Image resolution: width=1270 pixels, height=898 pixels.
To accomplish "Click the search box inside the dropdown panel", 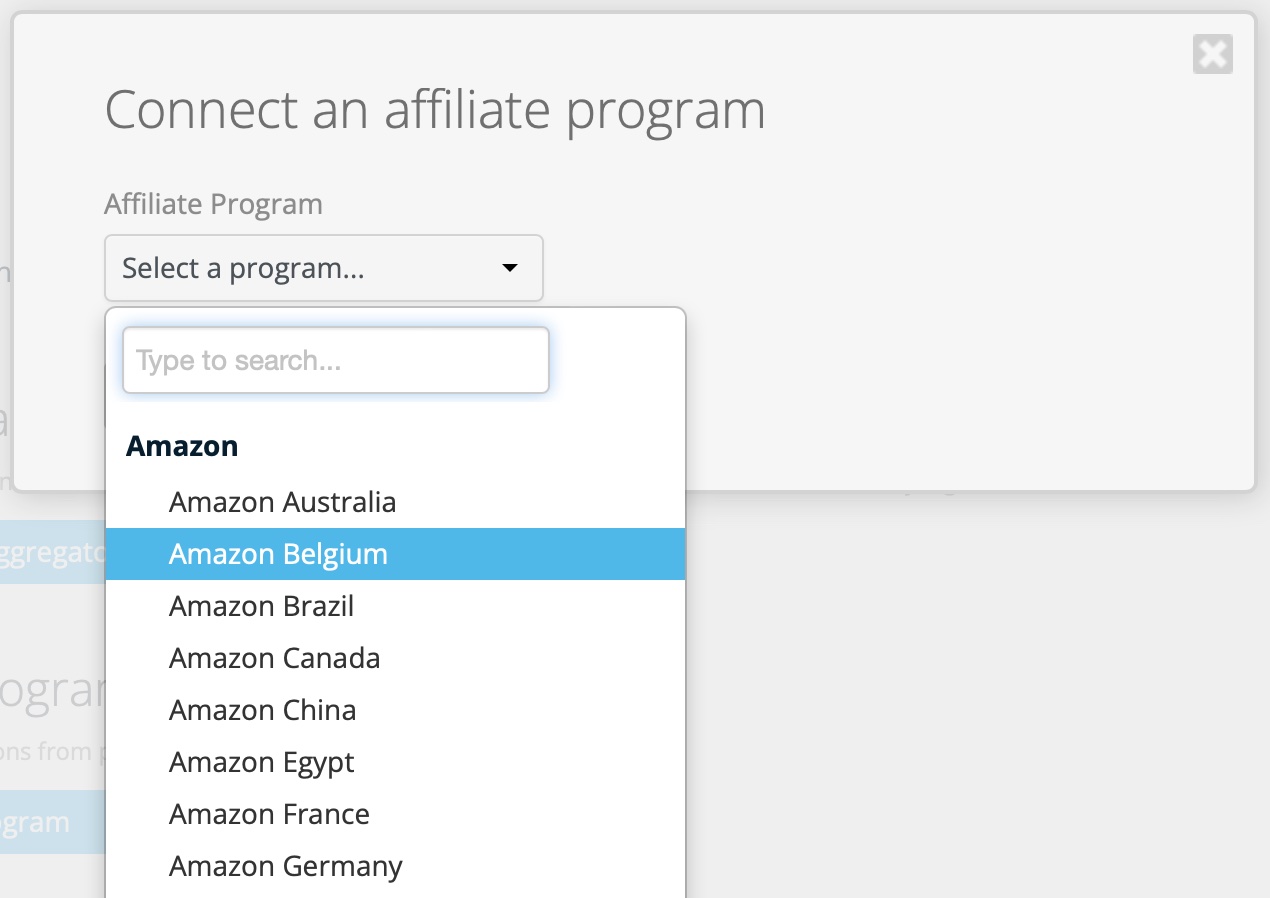I will coord(335,360).
